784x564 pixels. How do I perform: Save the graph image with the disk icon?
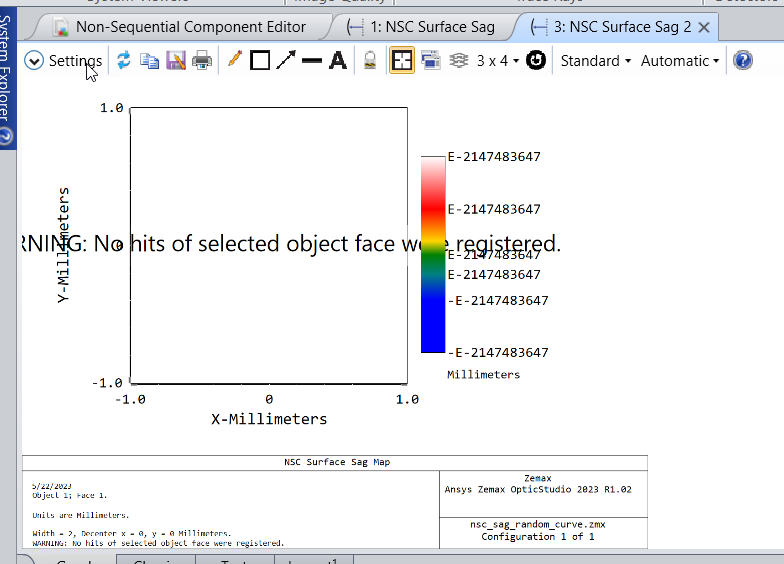click(x=176, y=60)
